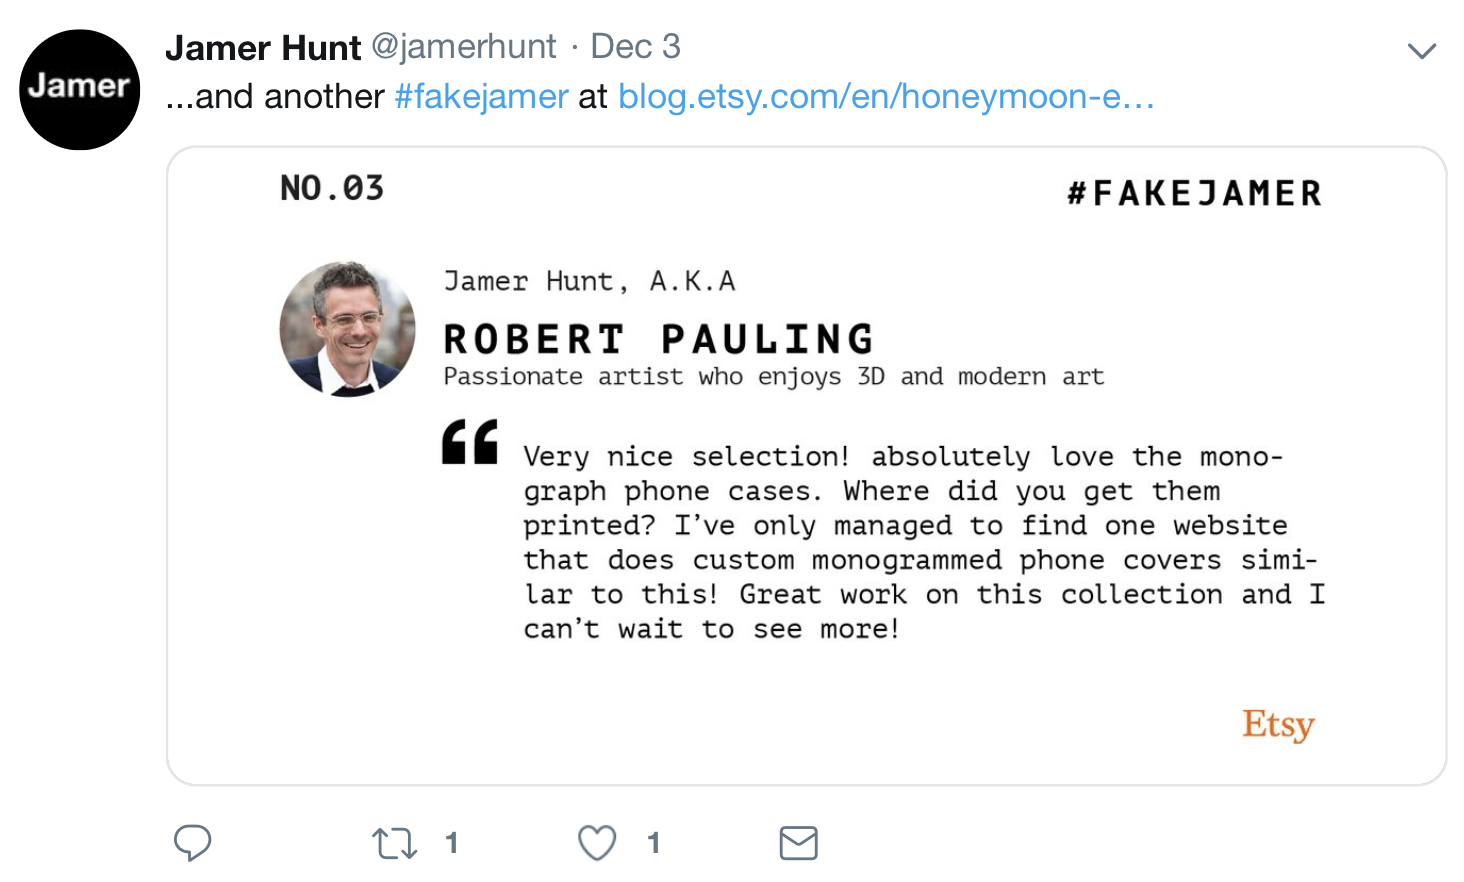Open the tweet options chevron menu

click(1421, 50)
